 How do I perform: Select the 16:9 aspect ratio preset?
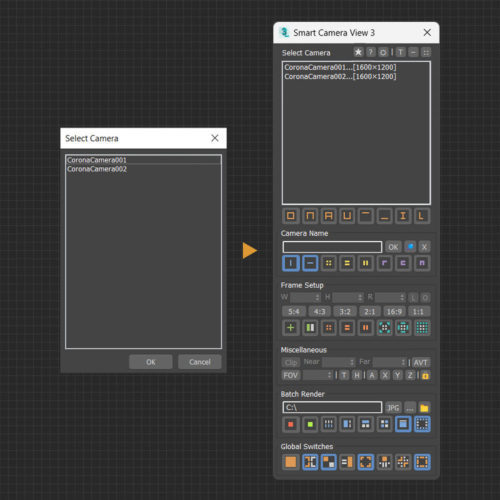pyautogui.click(x=394, y=311)
